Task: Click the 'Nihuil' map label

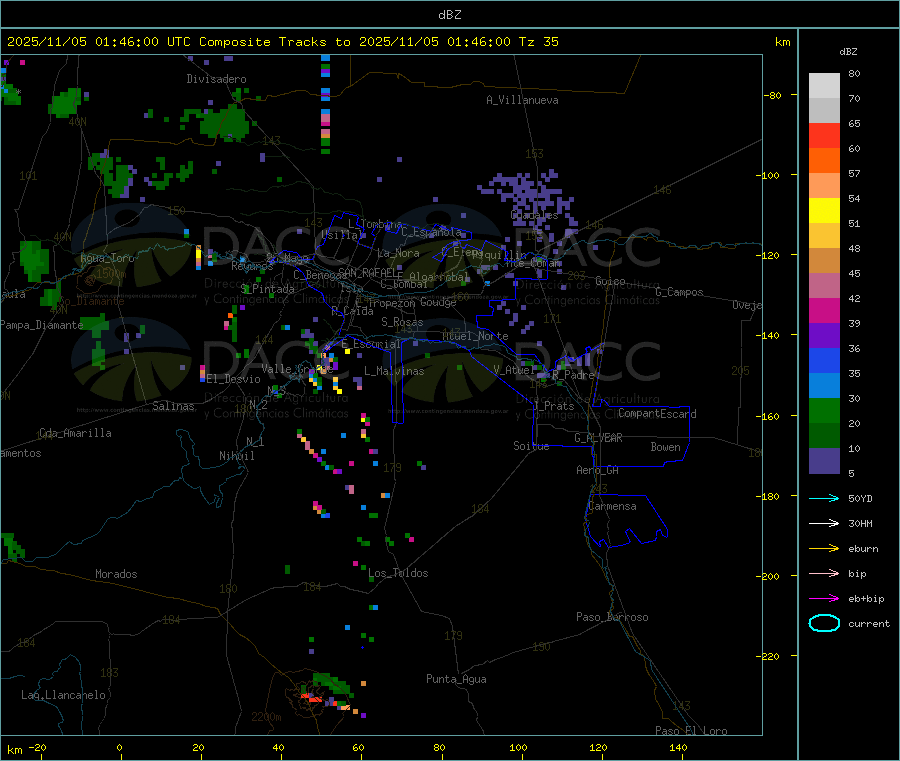Action: tap(236, 456)
